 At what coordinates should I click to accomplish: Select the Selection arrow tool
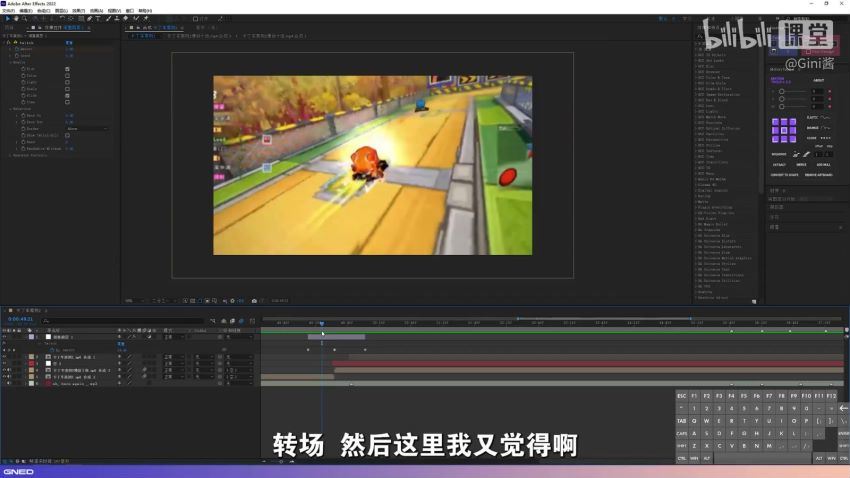(8, 18)
